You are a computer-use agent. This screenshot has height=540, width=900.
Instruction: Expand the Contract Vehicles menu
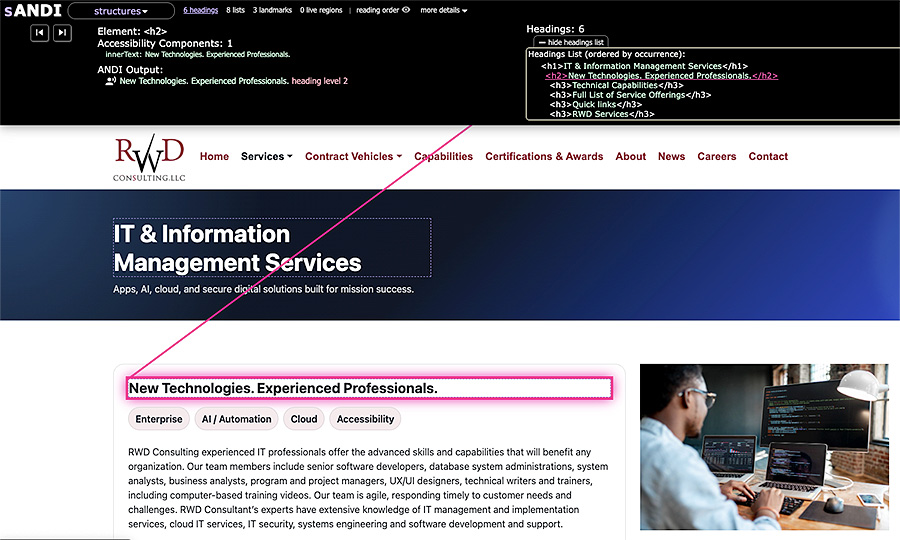click(x=354, y=157)
